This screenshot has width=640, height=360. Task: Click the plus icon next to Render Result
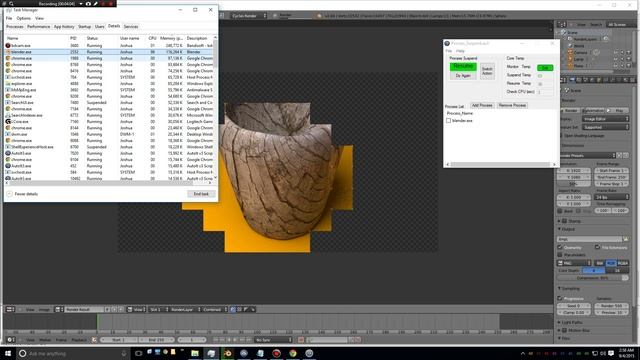114,309
